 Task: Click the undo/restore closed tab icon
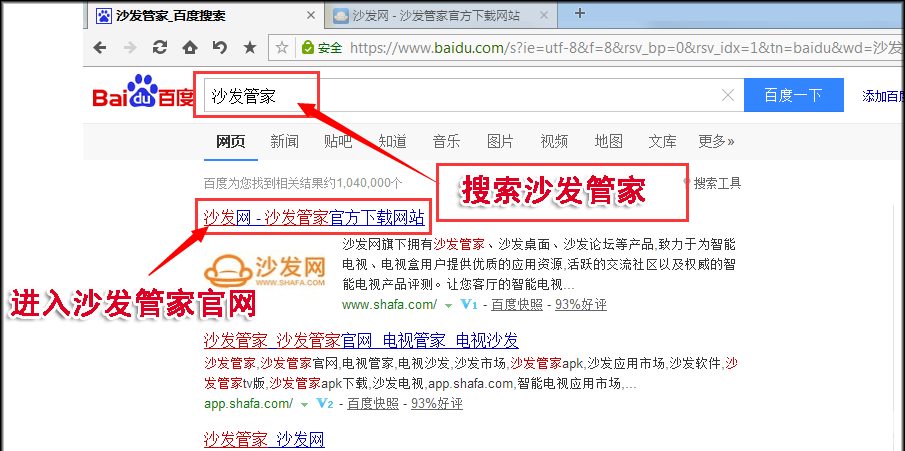(220, 47)
